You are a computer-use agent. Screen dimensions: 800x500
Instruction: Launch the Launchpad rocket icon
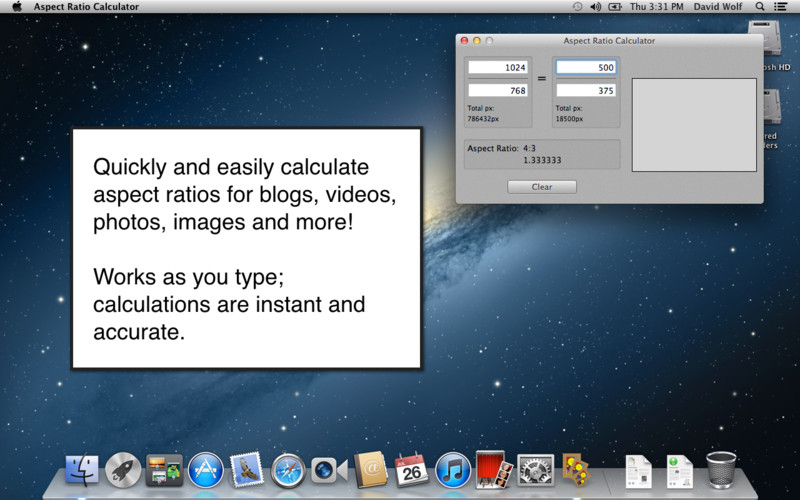coord(123,469)
